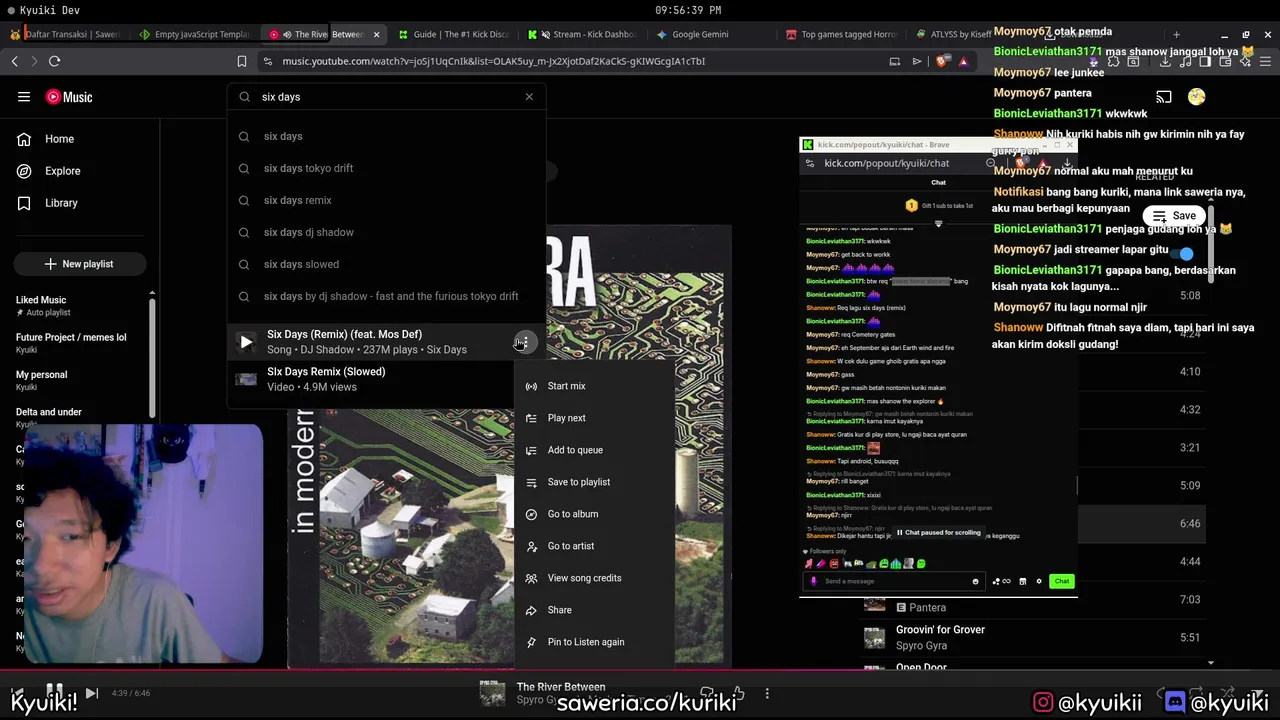Dislike The River Between with thumbs down
1280x720 pixels.
click(x=707, y=693)
